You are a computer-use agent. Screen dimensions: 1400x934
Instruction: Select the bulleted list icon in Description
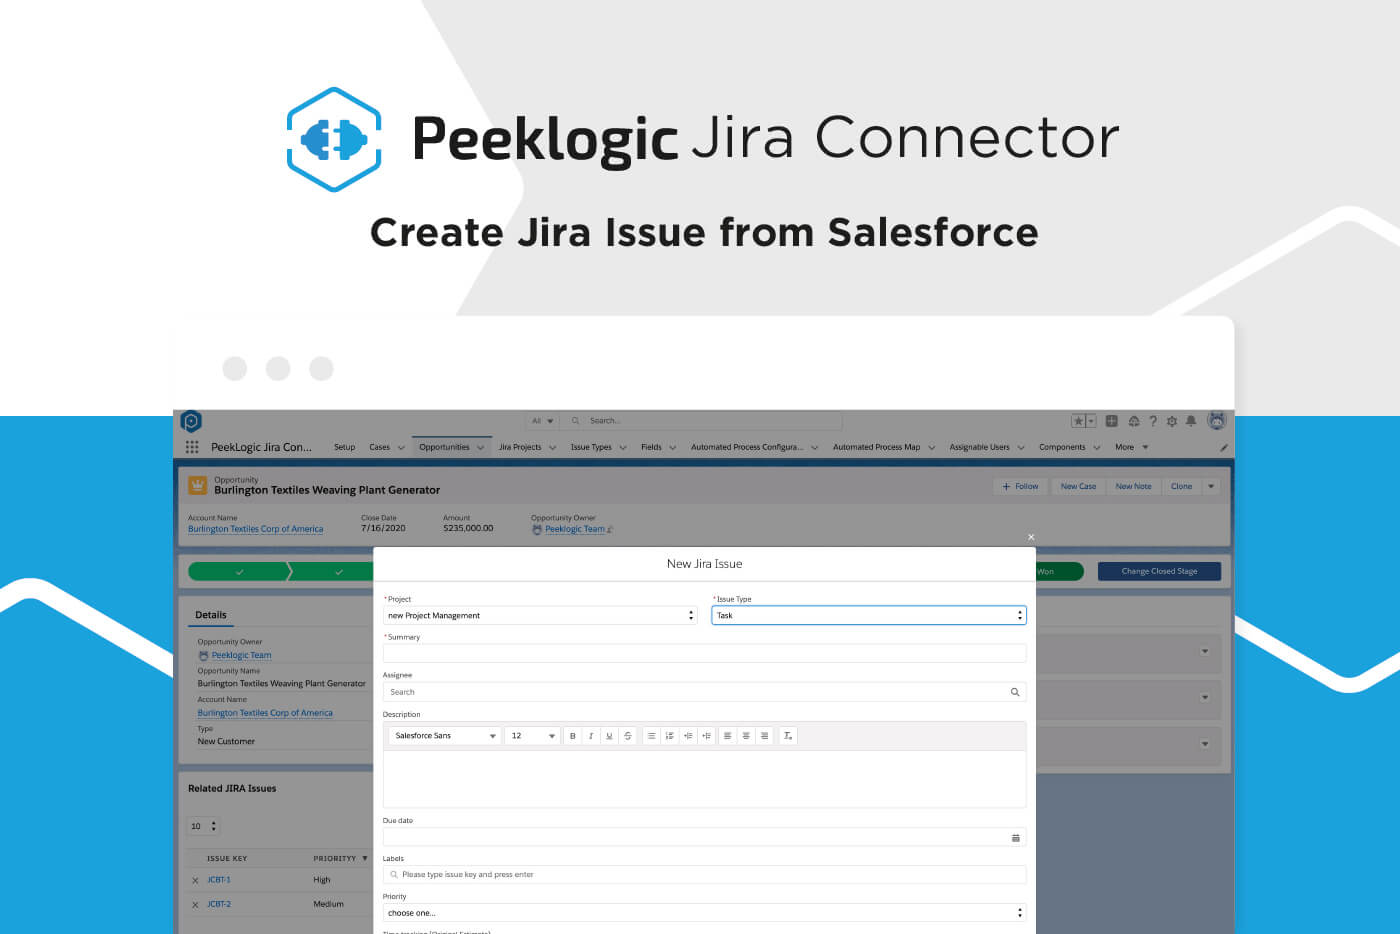coord(651,735)
